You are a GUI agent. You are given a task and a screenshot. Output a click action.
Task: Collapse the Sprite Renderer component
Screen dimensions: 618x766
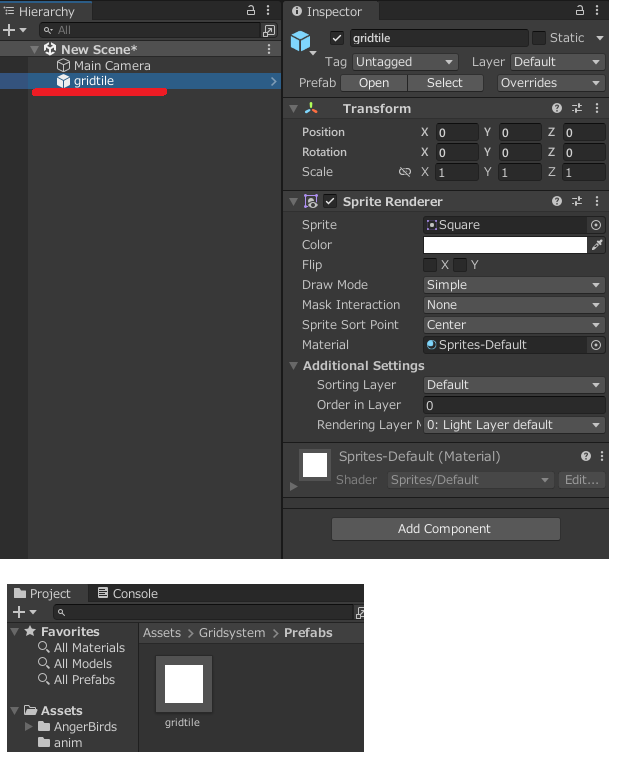coord(294,201)
